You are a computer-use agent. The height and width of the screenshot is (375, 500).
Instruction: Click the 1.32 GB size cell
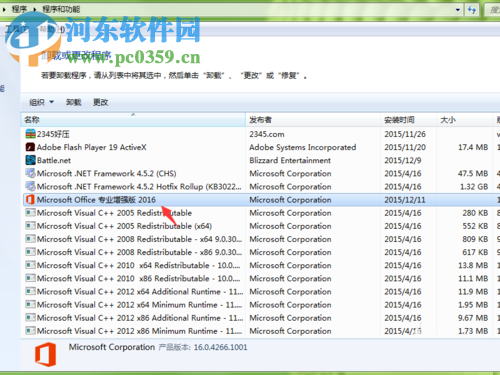[474, 186]
